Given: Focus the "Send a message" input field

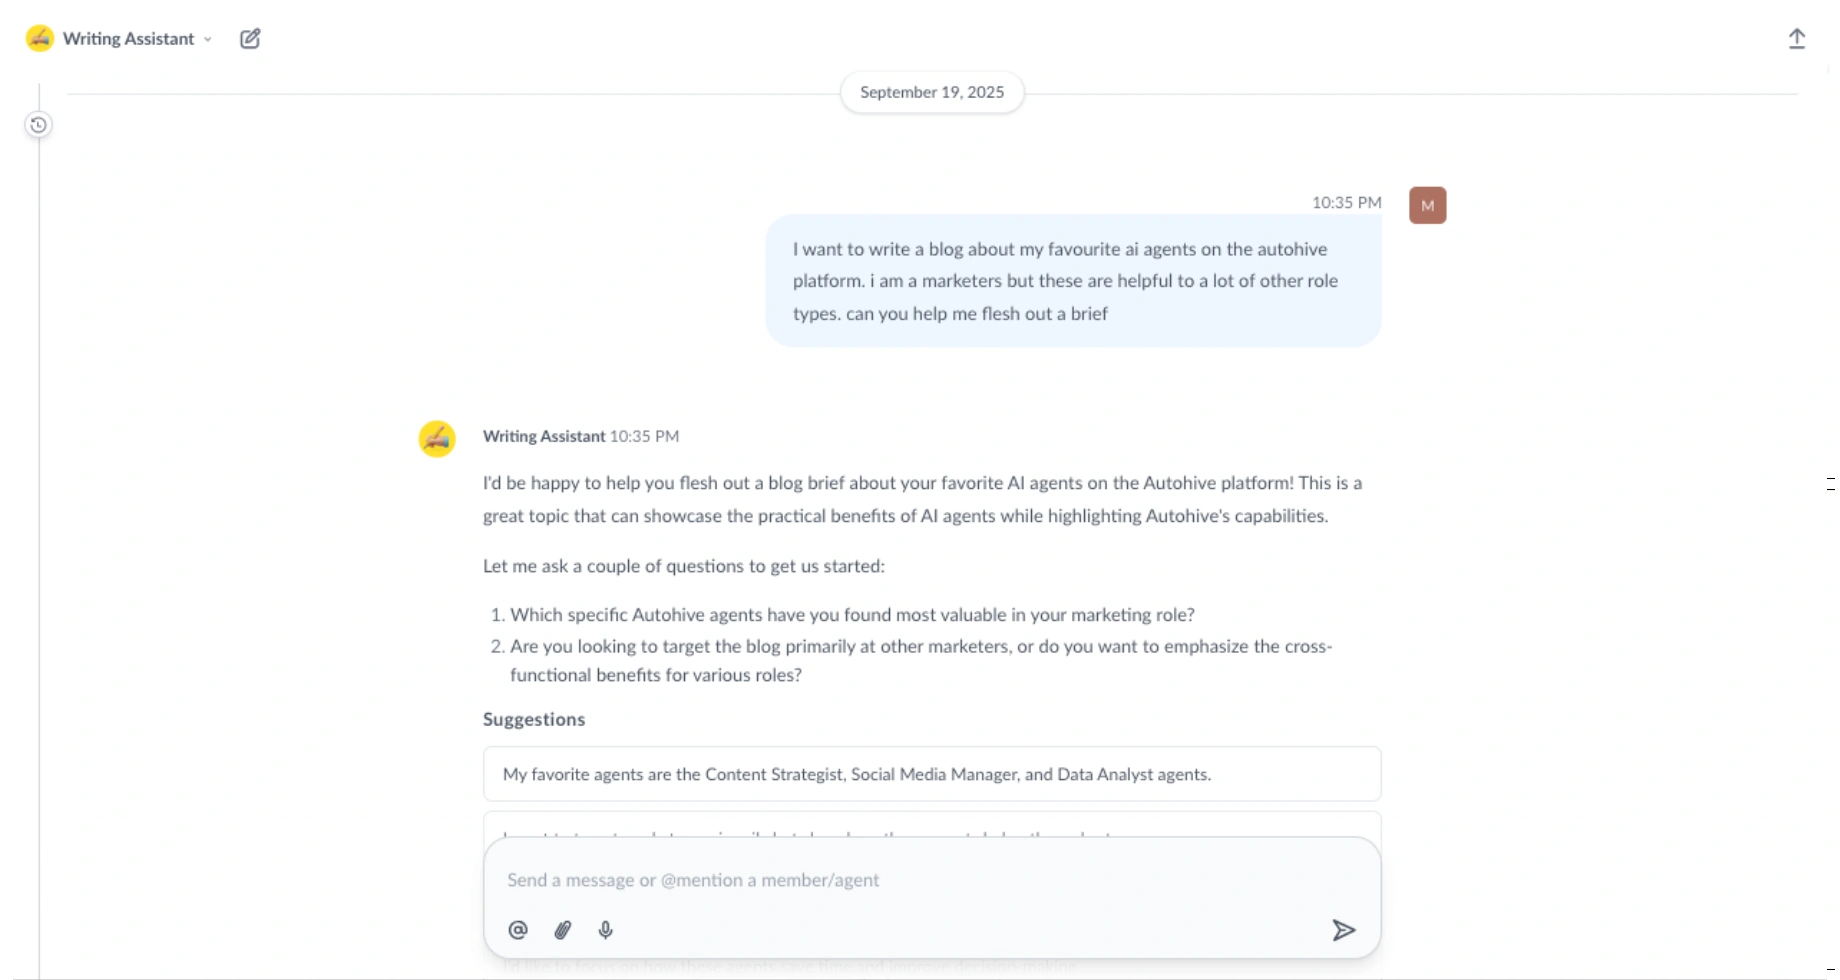Looking at the screenshot, I should click(900, 880).
